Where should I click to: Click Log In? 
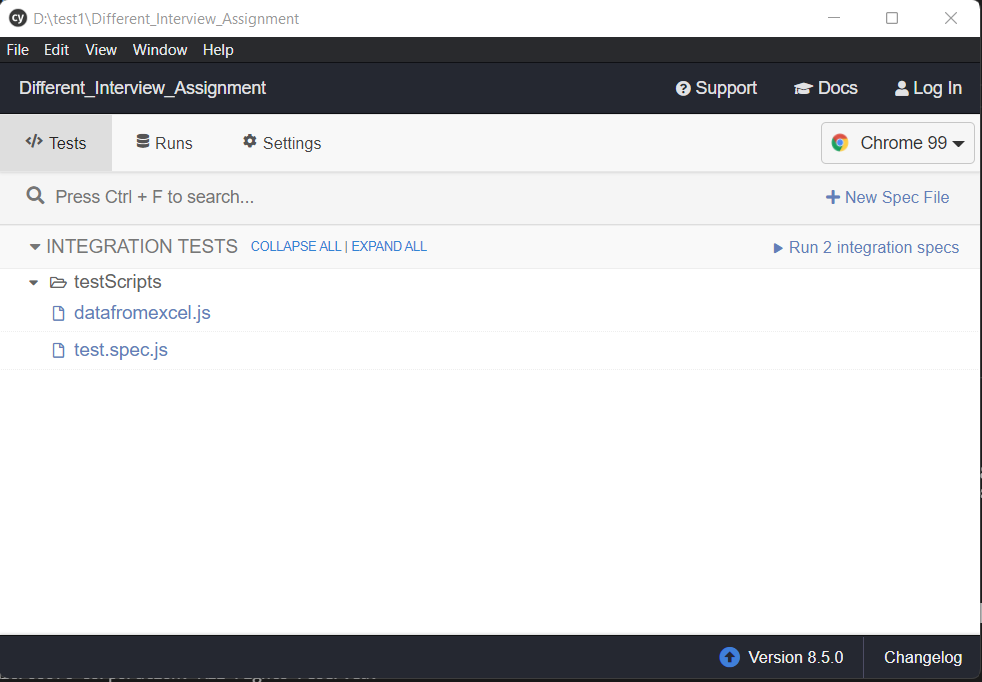pyautogui.click(x=928, y=88)
